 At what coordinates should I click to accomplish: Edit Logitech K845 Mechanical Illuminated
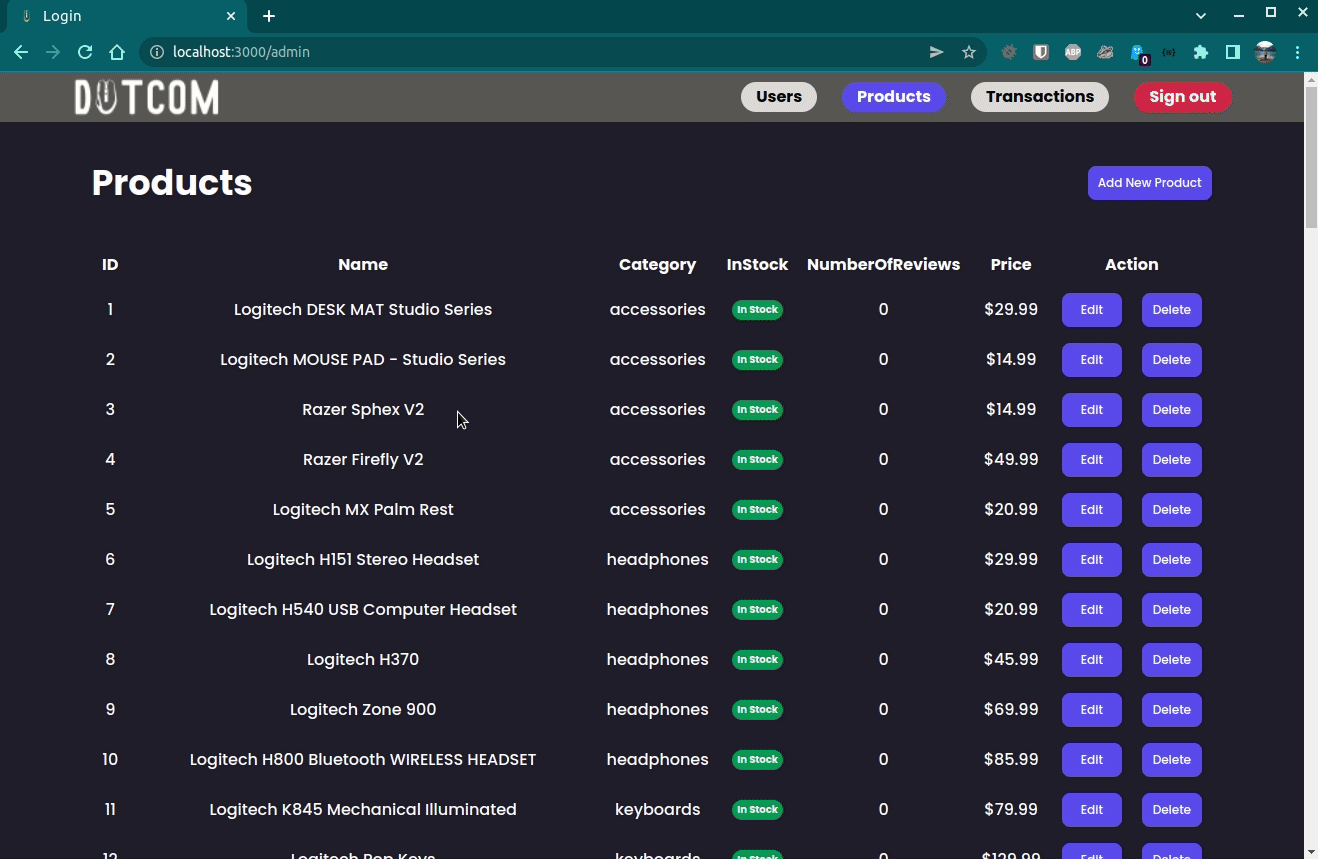point(1092,810)
